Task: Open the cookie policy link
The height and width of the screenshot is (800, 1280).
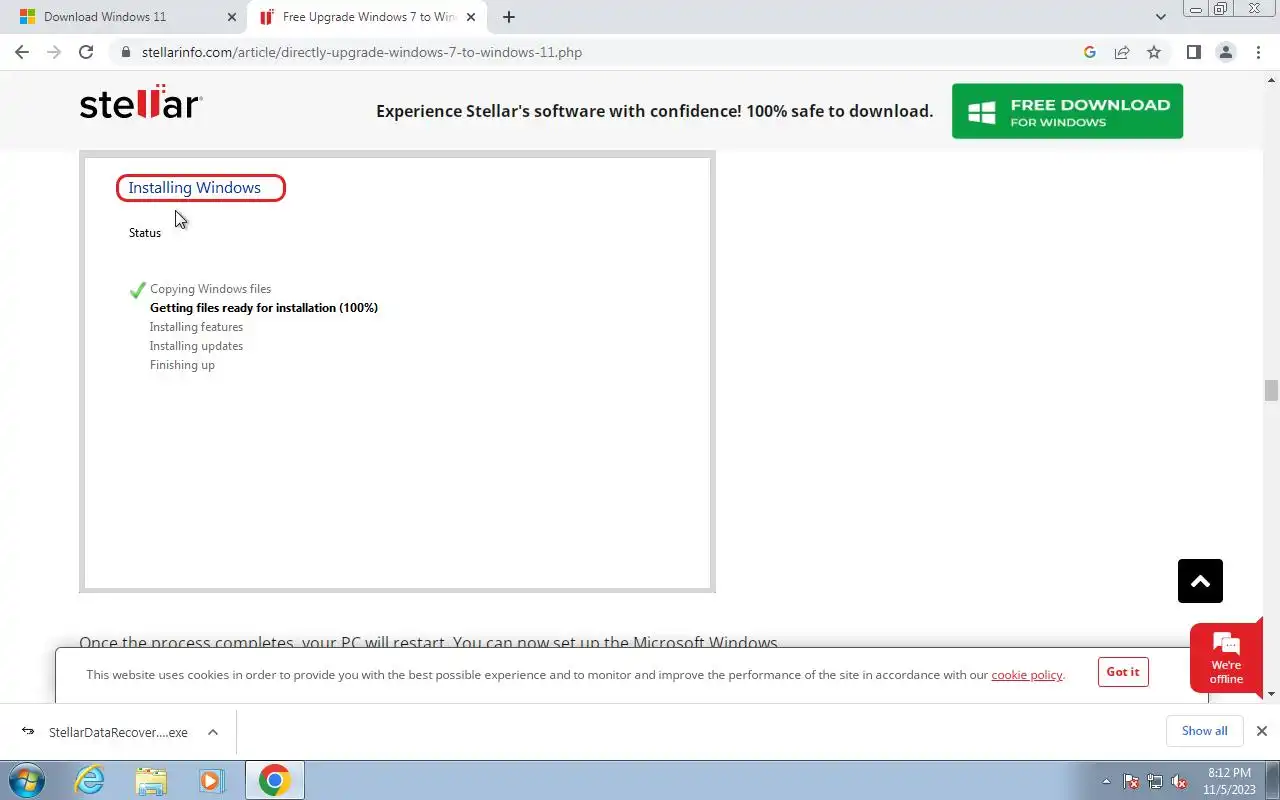Action: point(1027,675)
